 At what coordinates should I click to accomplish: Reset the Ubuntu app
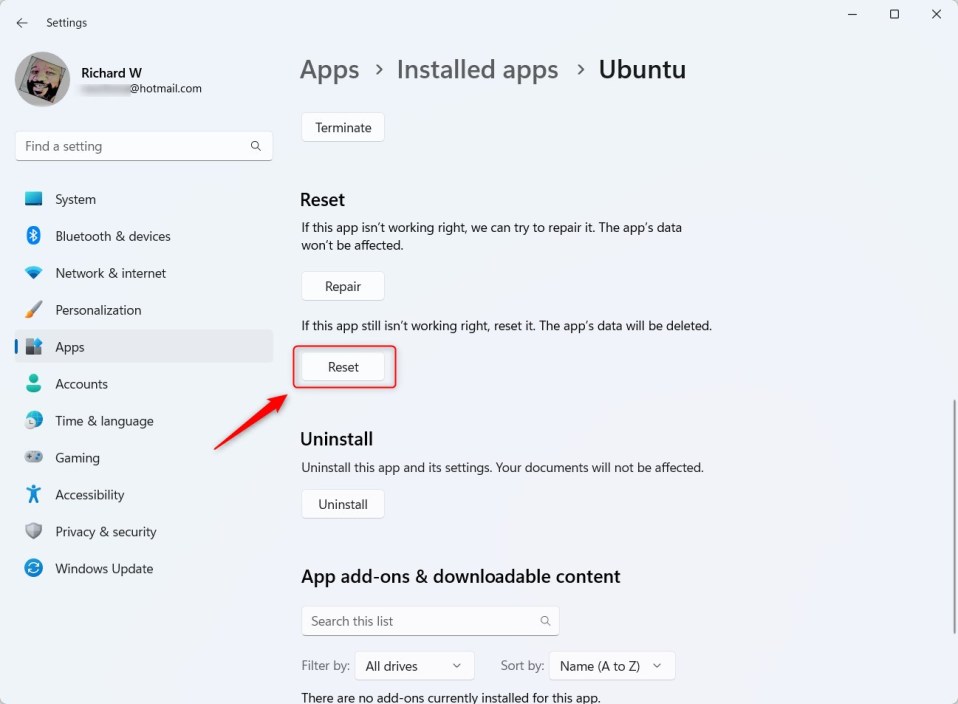[343, 367]
